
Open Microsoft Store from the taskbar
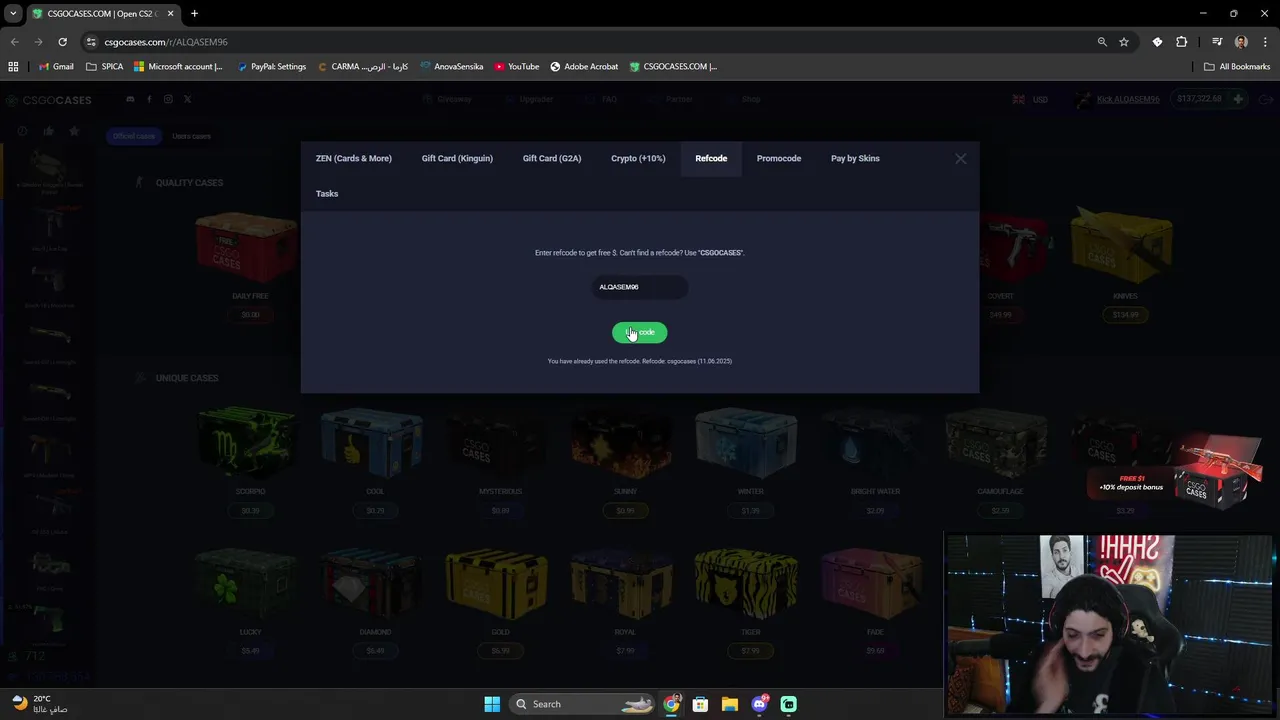[701, 704]
